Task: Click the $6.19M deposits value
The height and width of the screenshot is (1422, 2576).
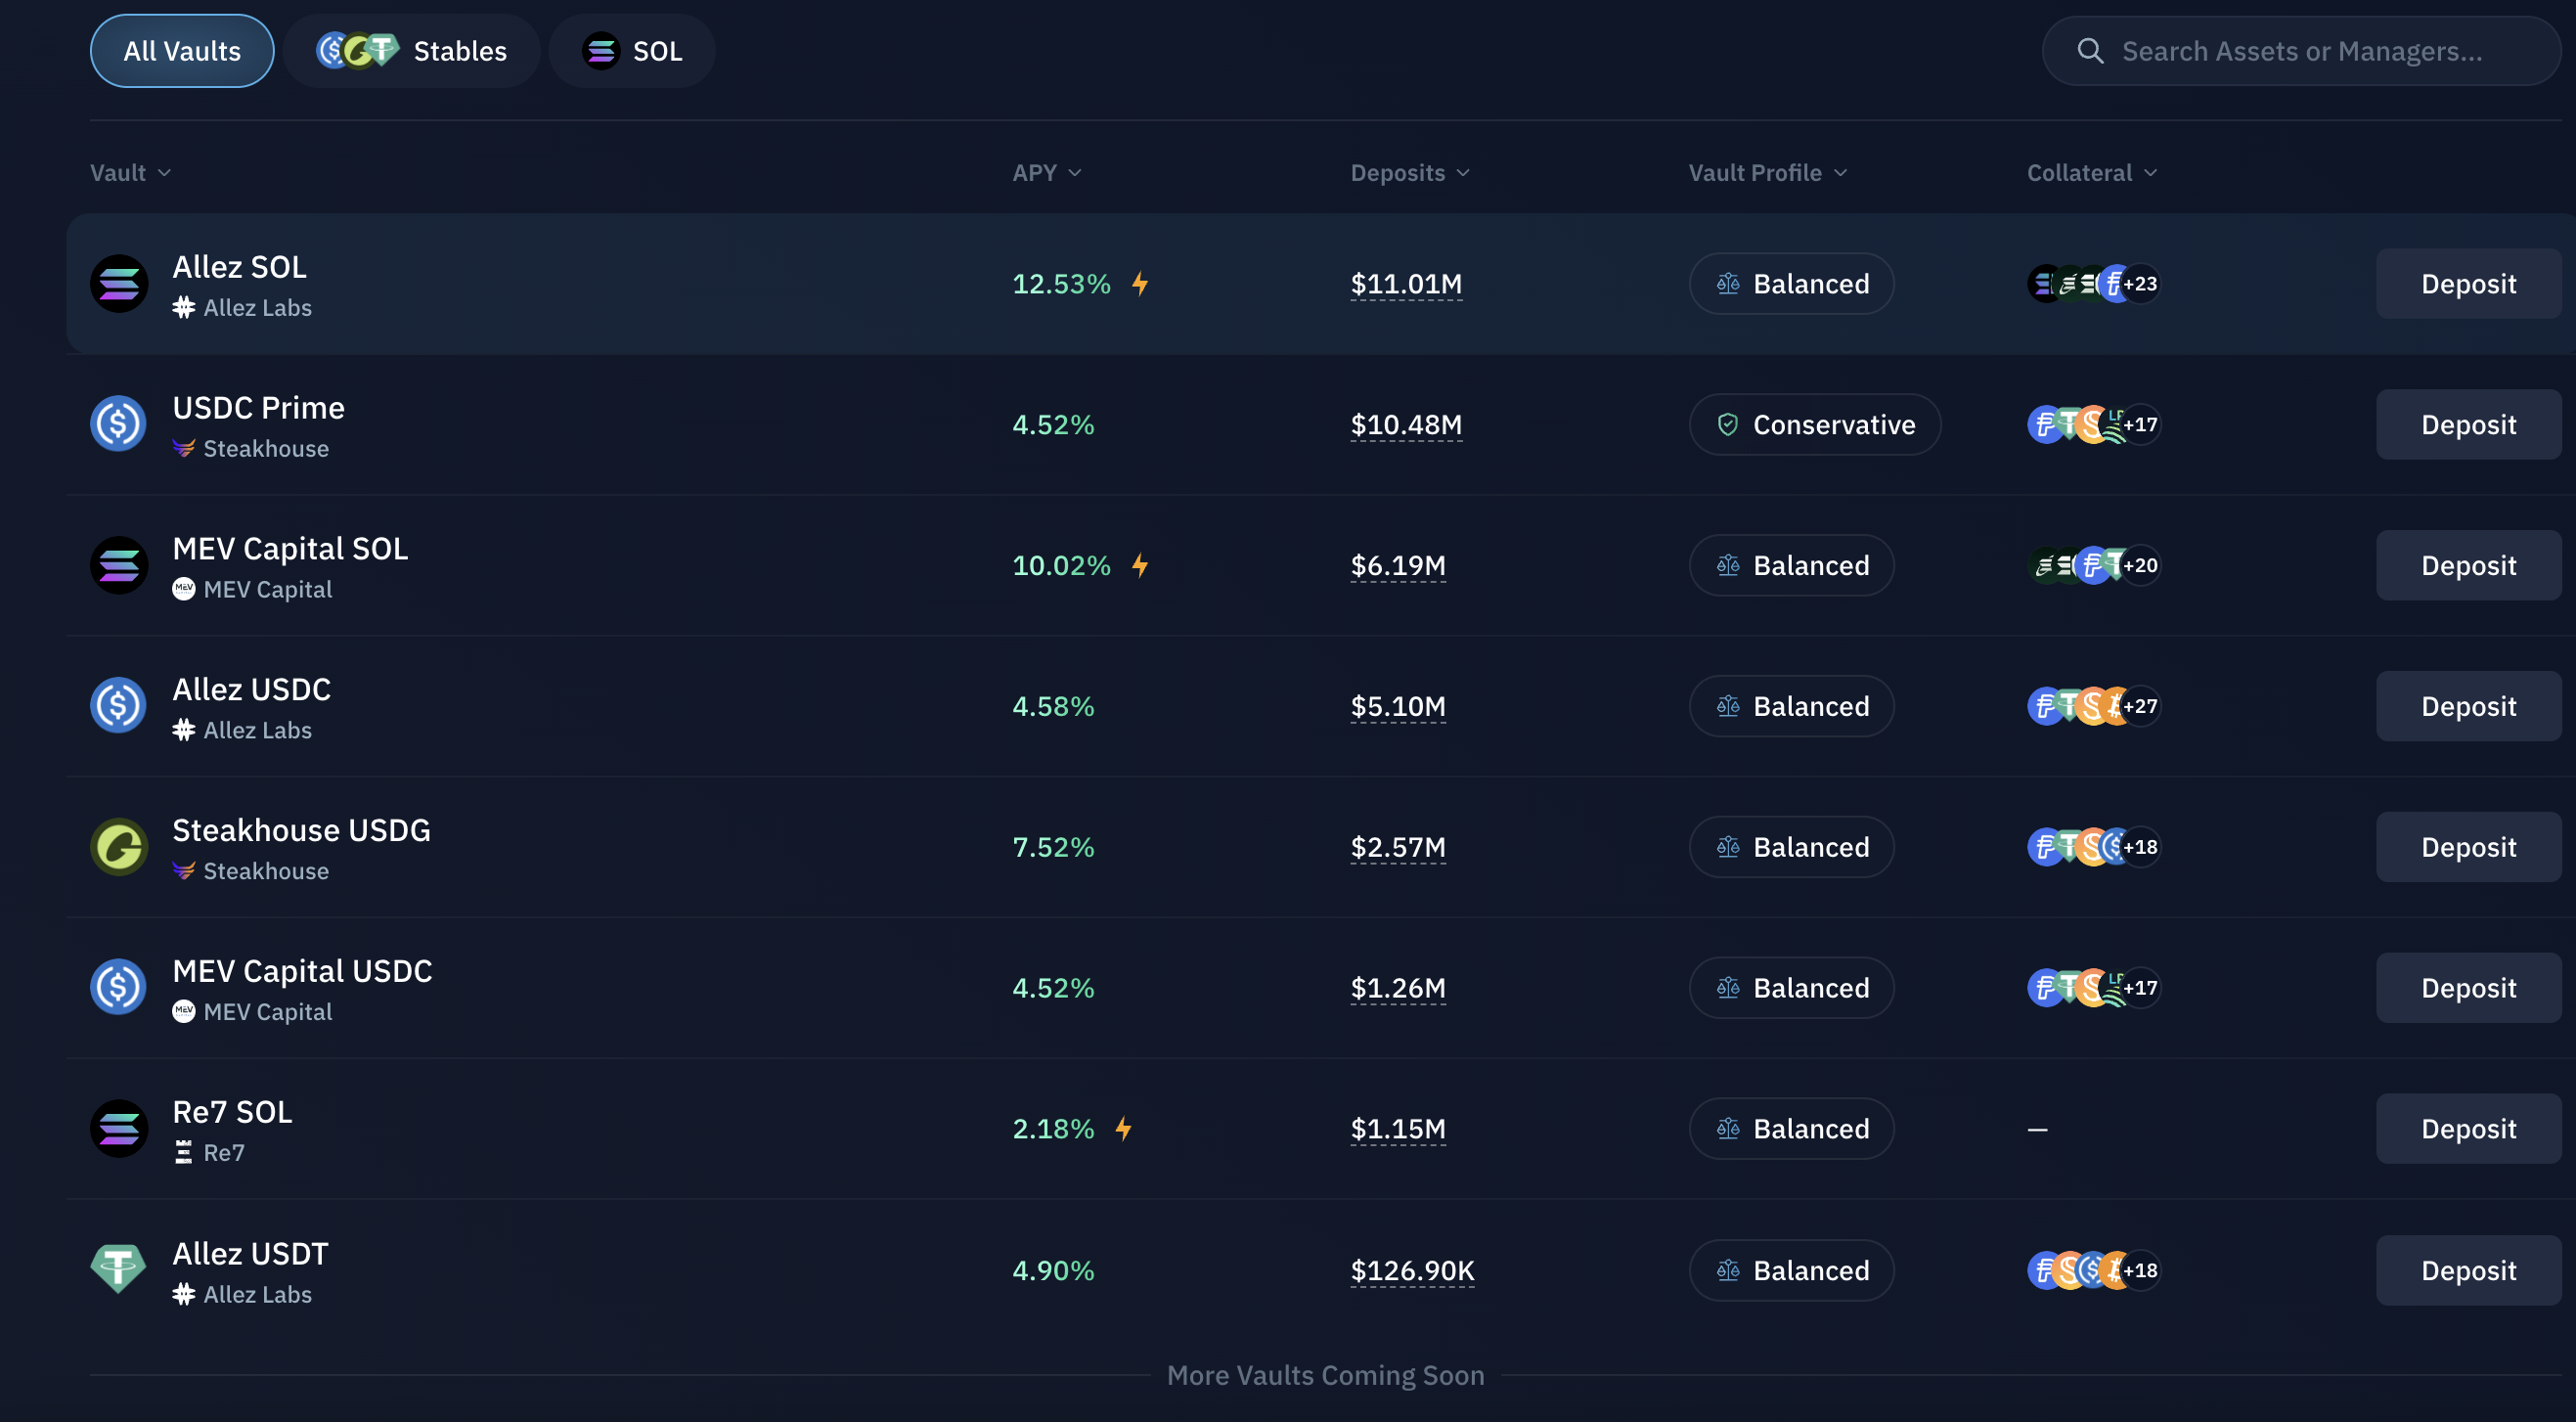Action: (x=1398, y=566)
